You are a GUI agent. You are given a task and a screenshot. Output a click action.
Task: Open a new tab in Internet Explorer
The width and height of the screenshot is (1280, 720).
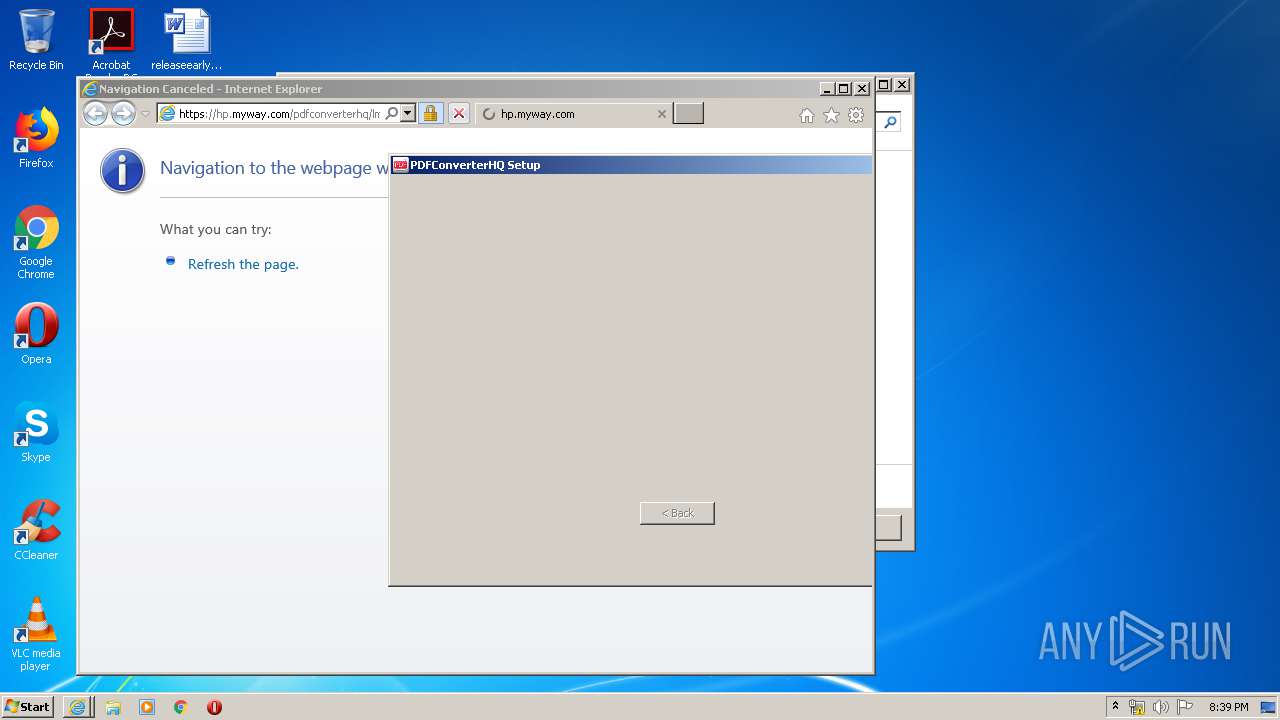tap(688, 113)
